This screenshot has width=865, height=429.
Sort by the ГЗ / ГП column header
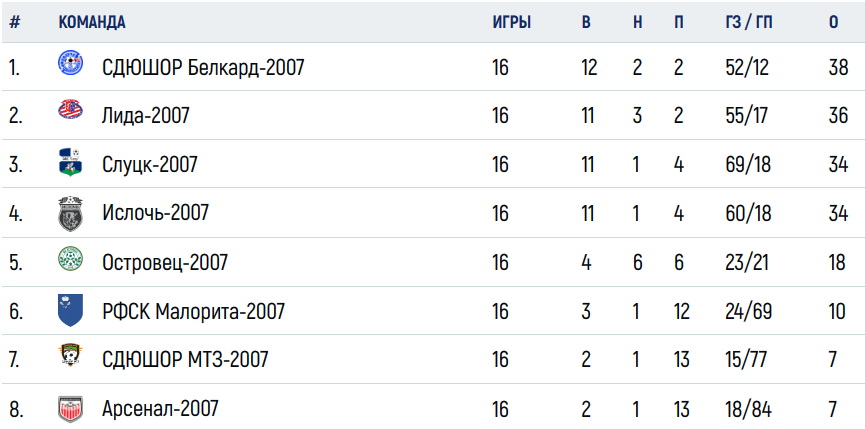749,23
